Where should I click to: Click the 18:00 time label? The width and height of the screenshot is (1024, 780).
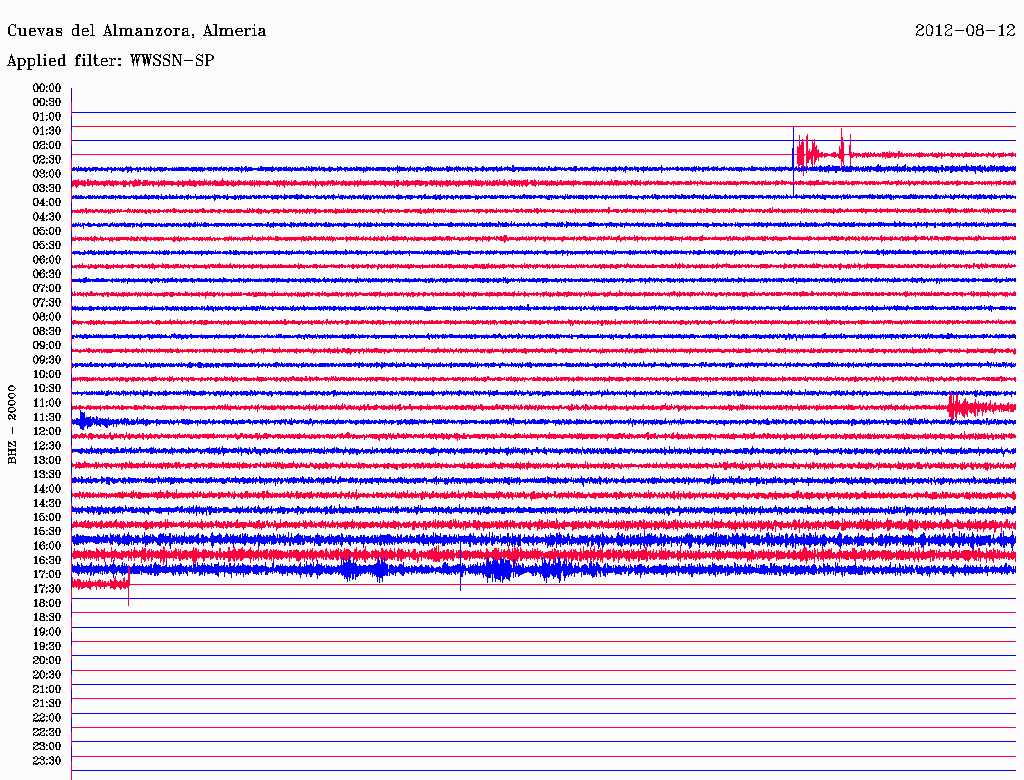coord(47,603)
